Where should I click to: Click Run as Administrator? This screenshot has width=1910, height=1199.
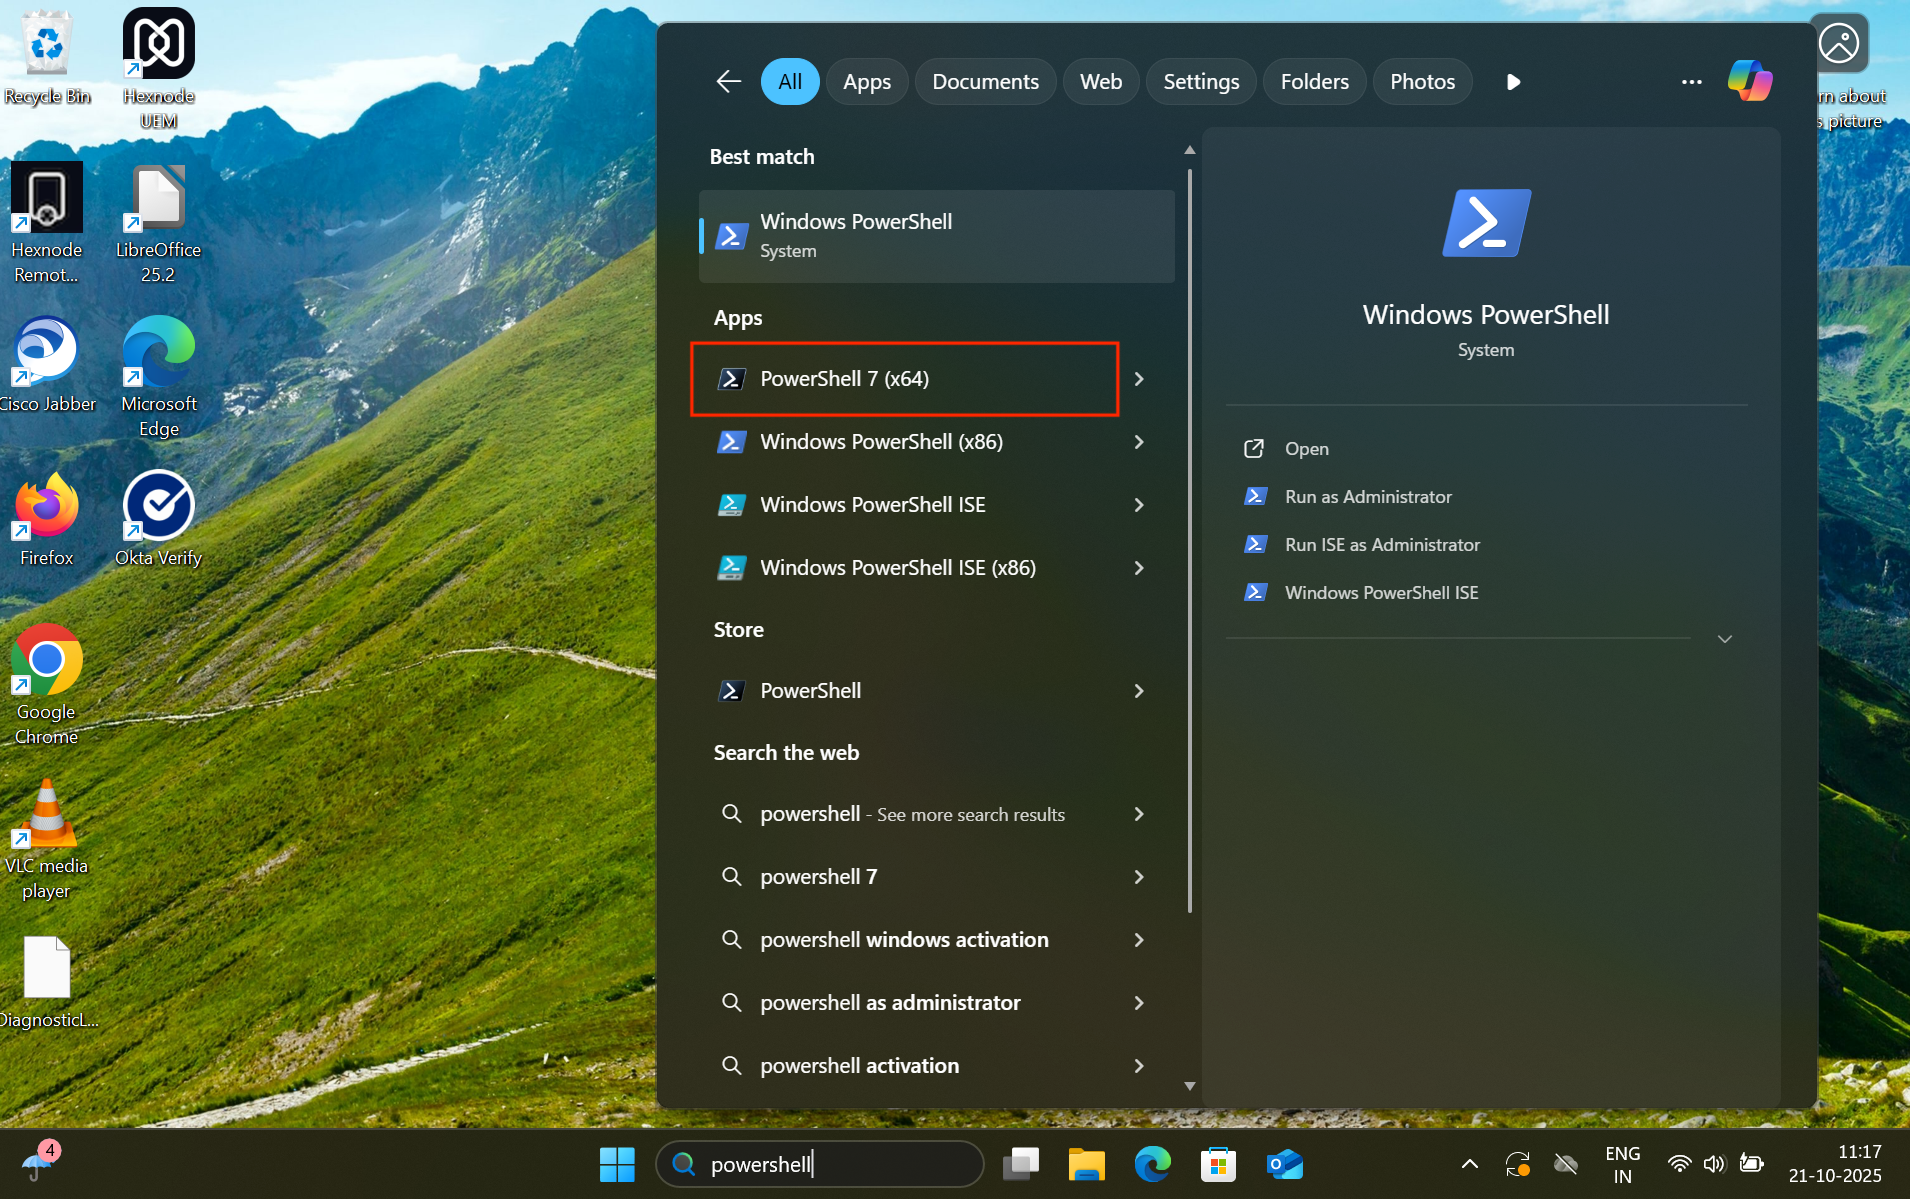coord(1367,497)
